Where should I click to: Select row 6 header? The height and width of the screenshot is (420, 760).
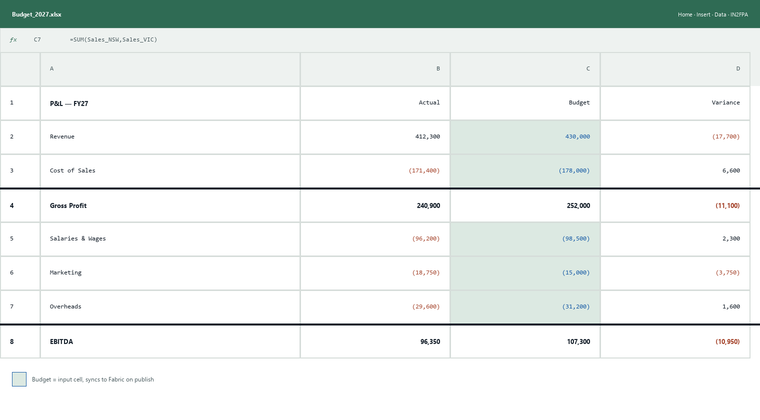click(20, 273)
